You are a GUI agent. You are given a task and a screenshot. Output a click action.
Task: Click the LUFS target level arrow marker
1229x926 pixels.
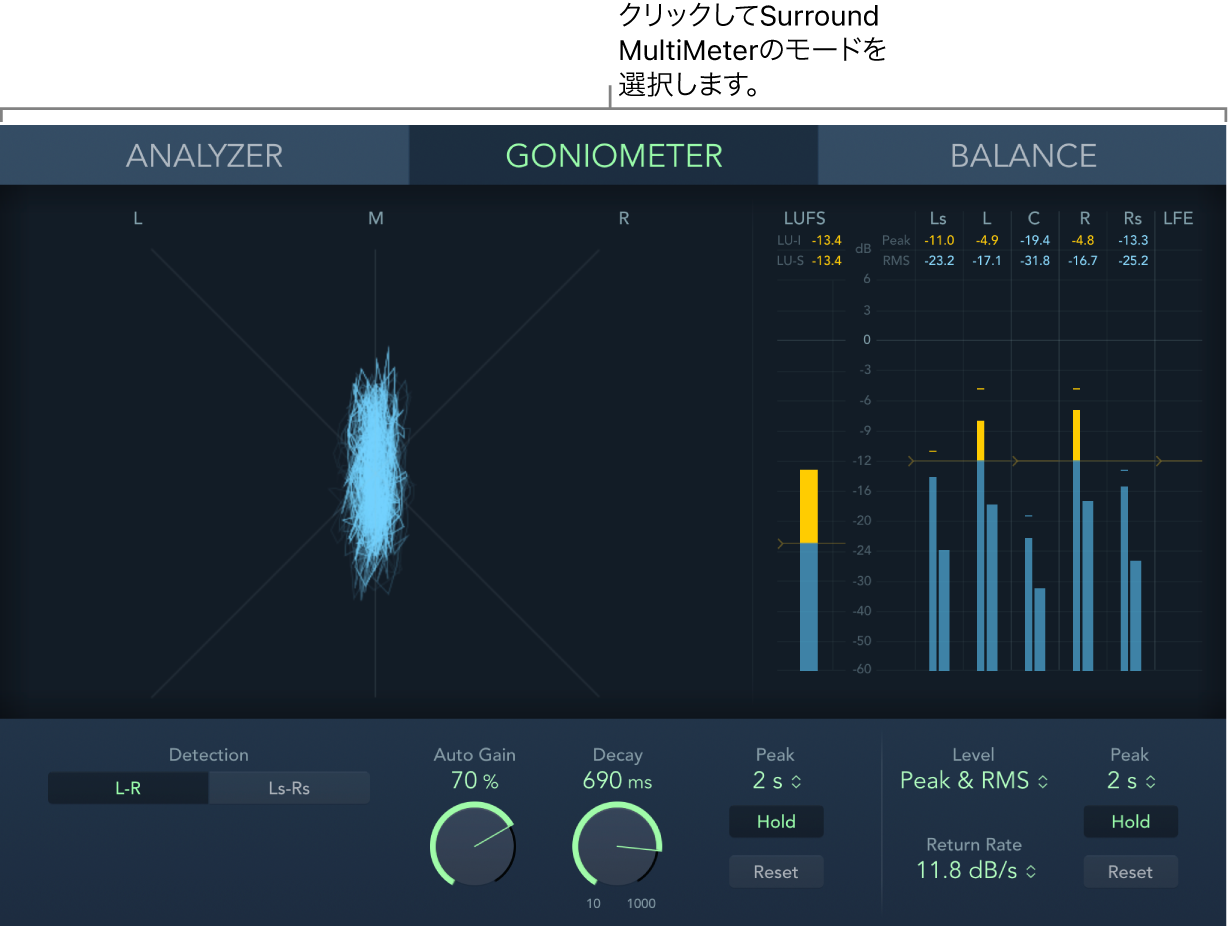782,544
